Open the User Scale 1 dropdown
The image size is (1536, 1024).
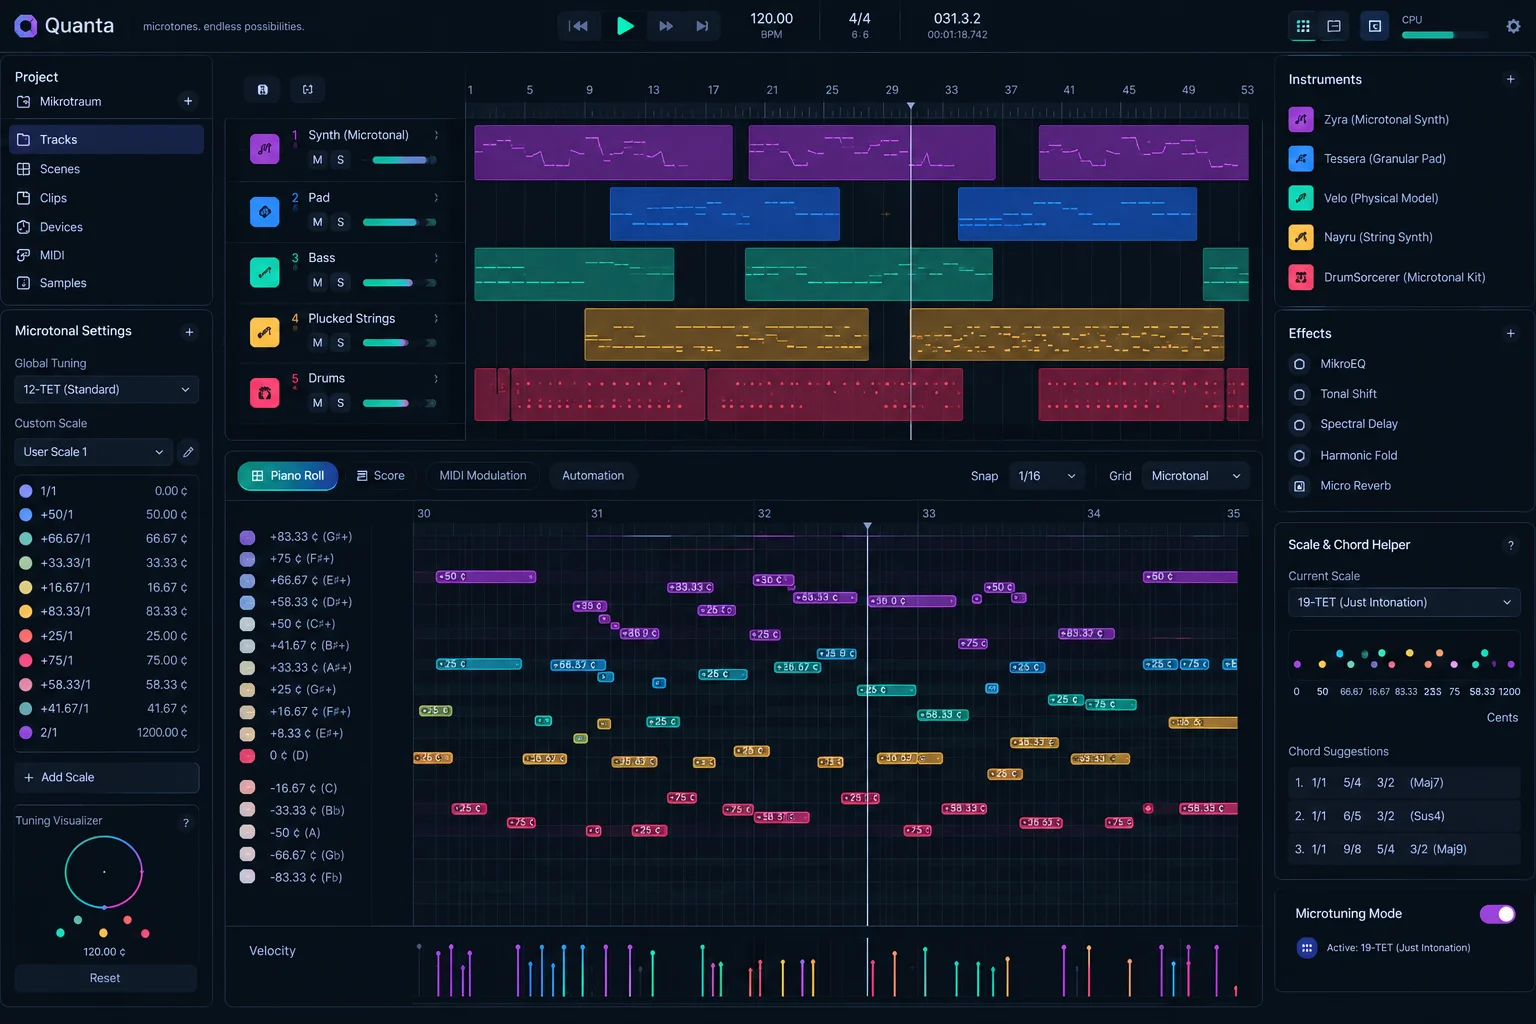tap(93, 452)
